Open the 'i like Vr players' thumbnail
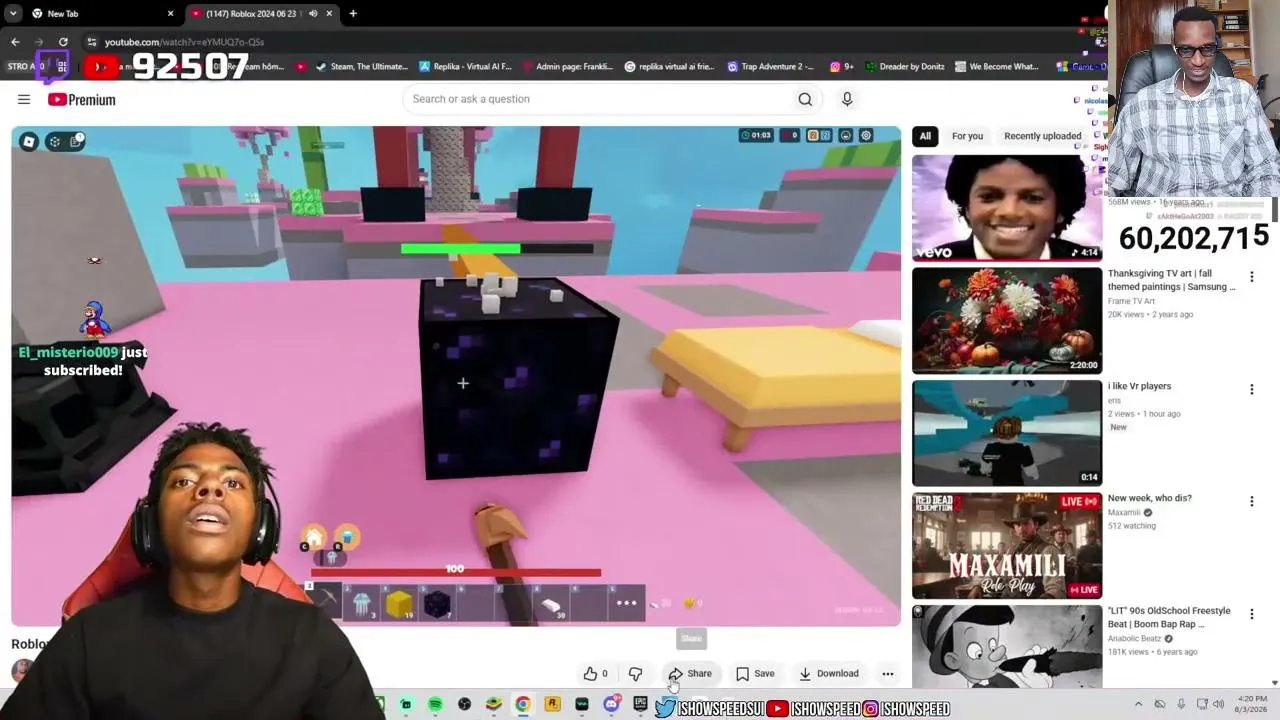Viewport: 1280px width, 720px height. point(1007,433)
